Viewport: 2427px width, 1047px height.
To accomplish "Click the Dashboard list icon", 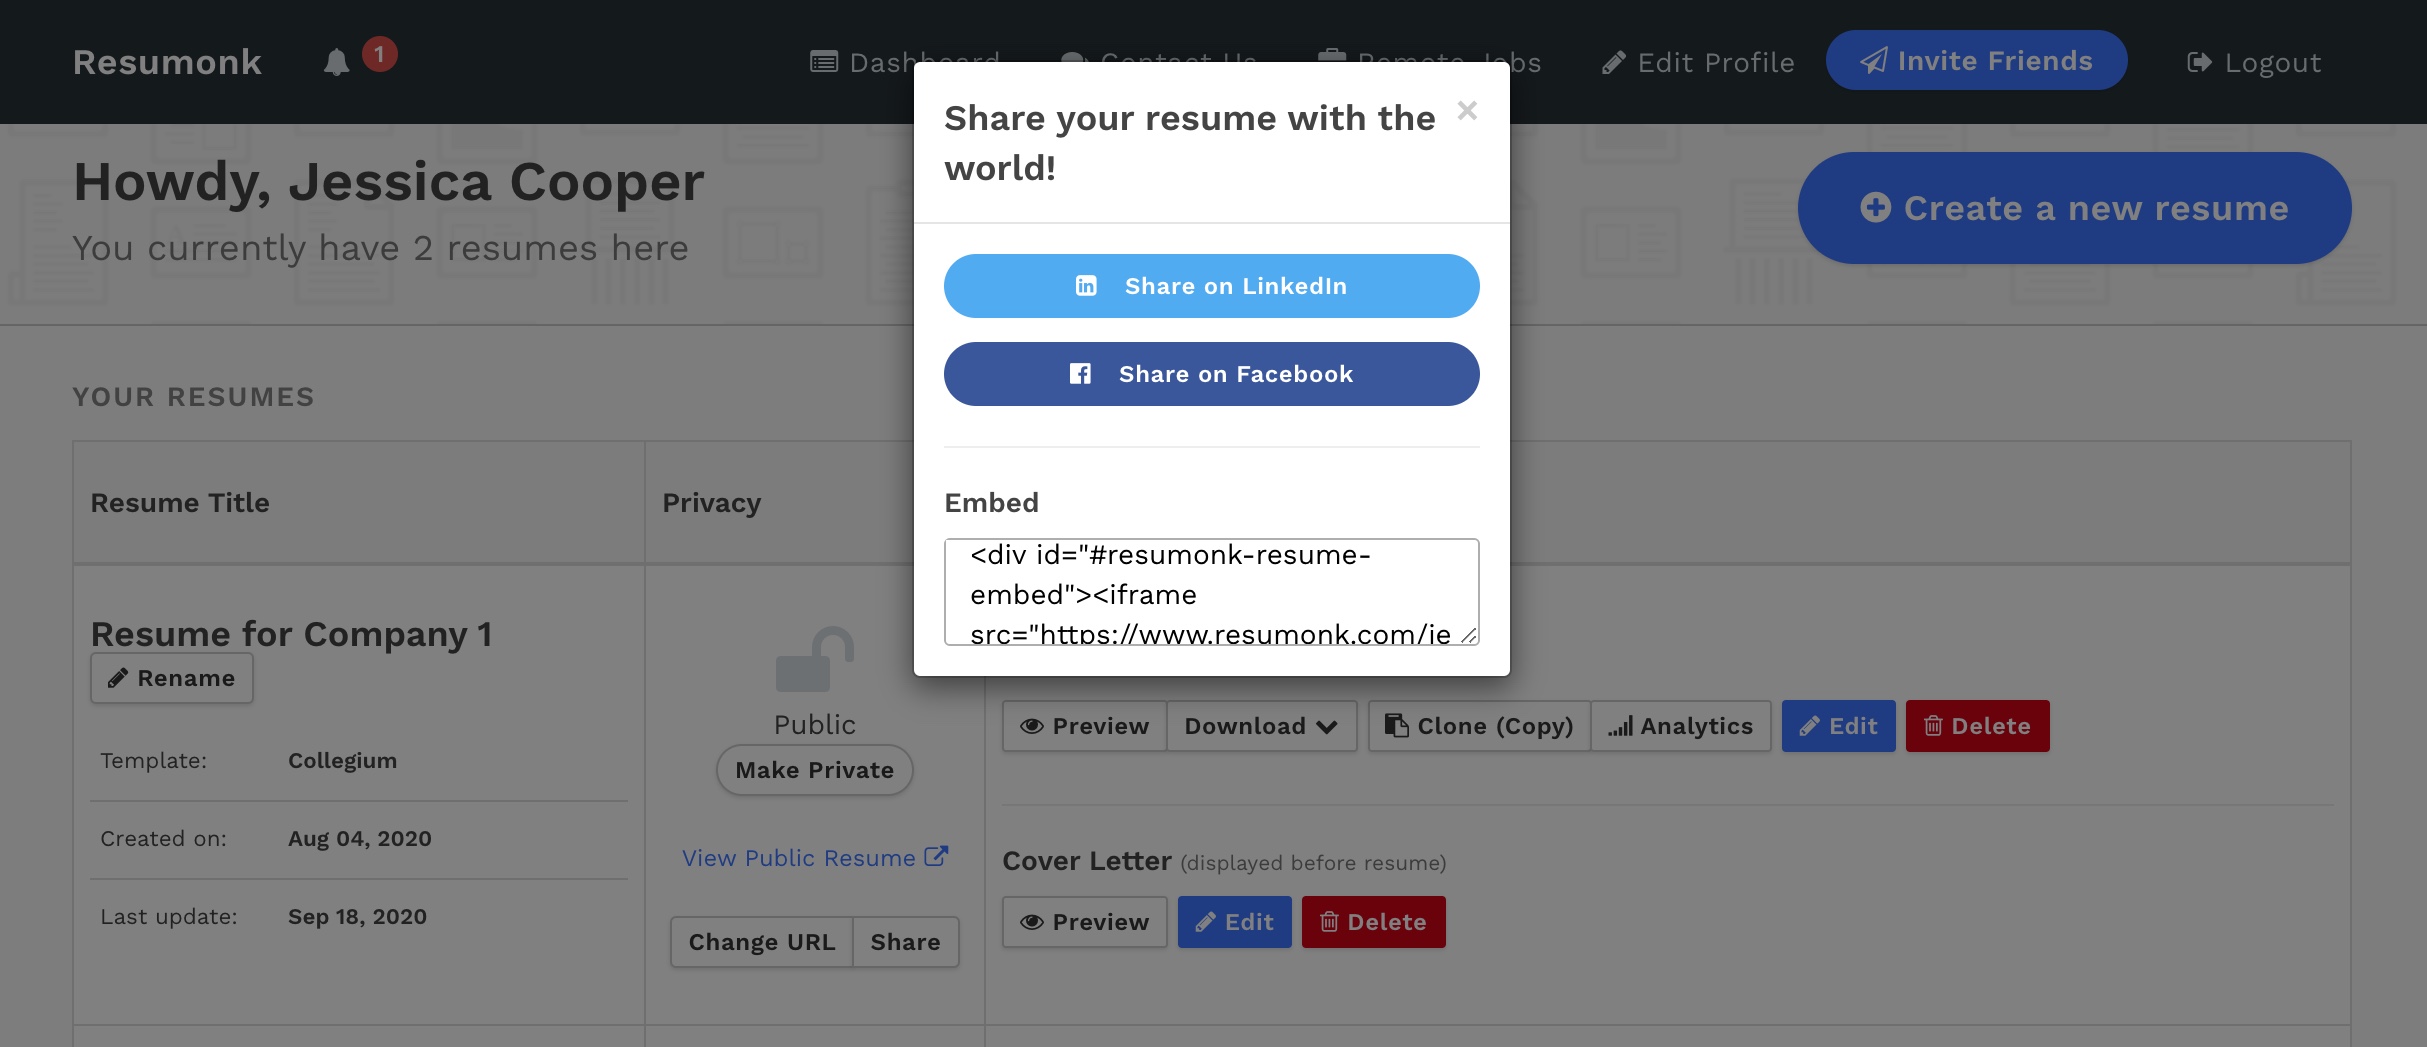I will [824, 62].
